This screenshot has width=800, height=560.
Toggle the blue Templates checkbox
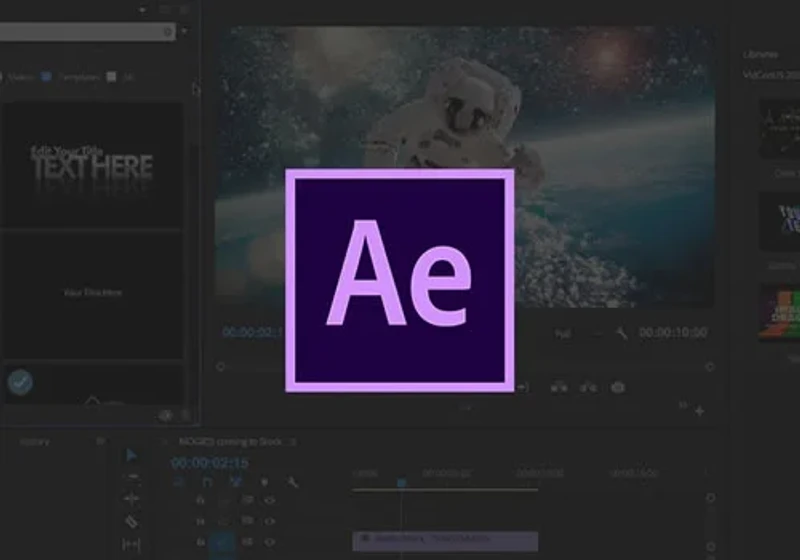tap(46, 77)
